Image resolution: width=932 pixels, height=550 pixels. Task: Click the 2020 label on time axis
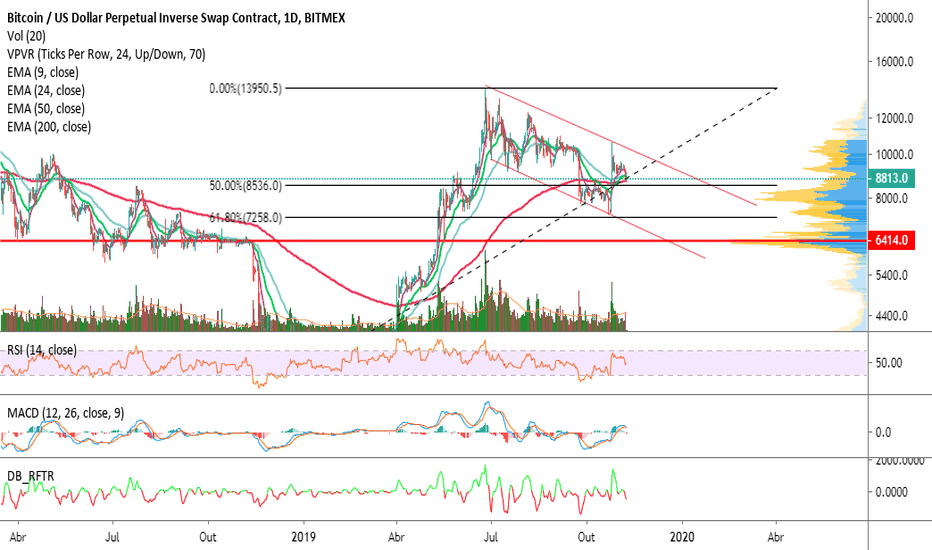(x=682, y=537)
